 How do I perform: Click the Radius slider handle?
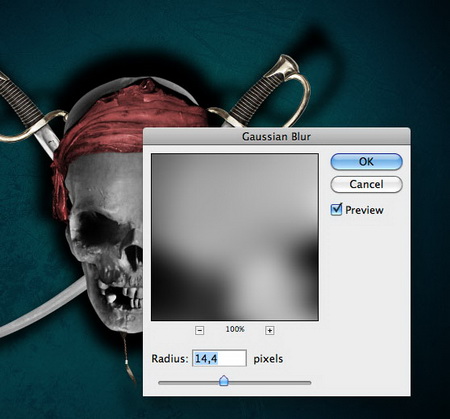click(x=224, y=381)
